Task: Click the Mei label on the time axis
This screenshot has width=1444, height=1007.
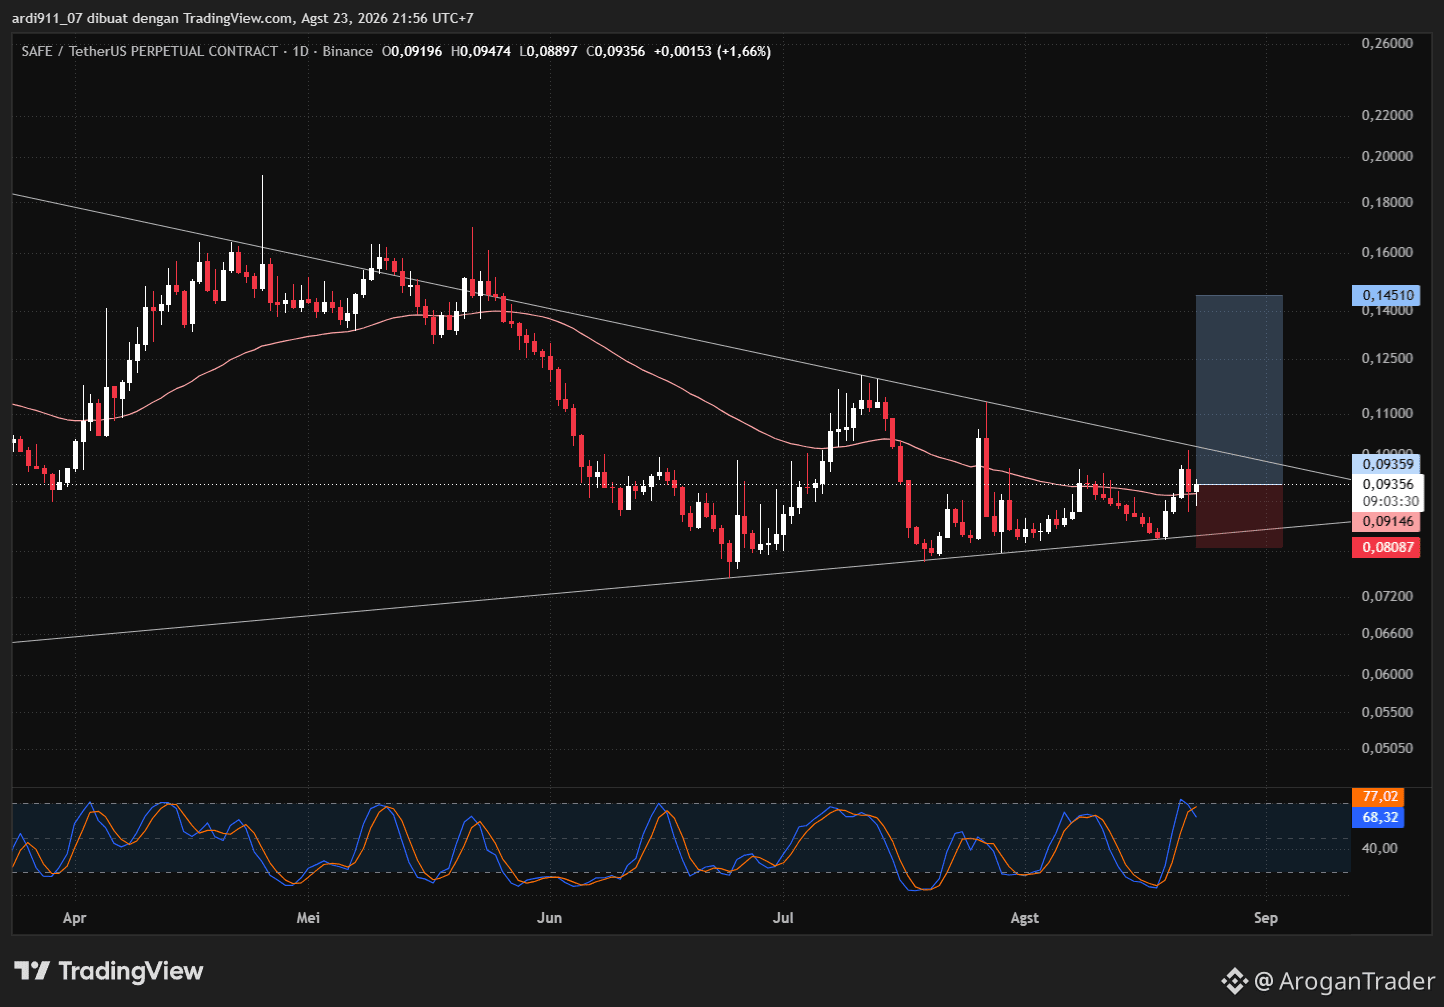Action: [x=309, y=918]
